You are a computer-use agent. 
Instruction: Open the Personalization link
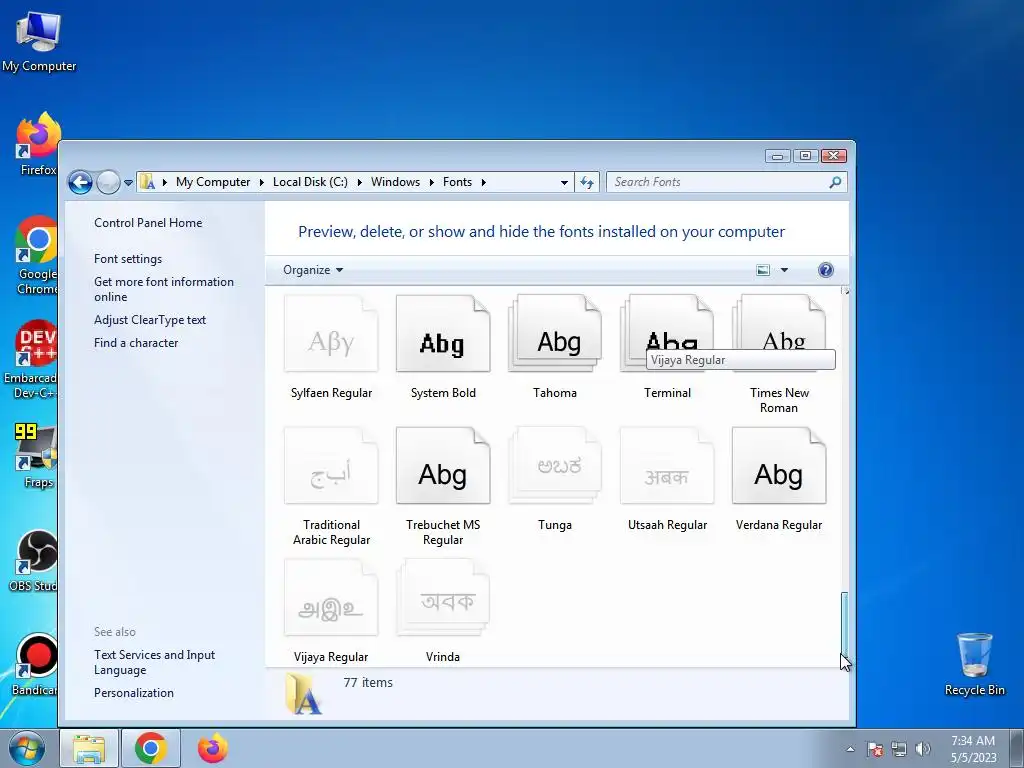[134, 692]
